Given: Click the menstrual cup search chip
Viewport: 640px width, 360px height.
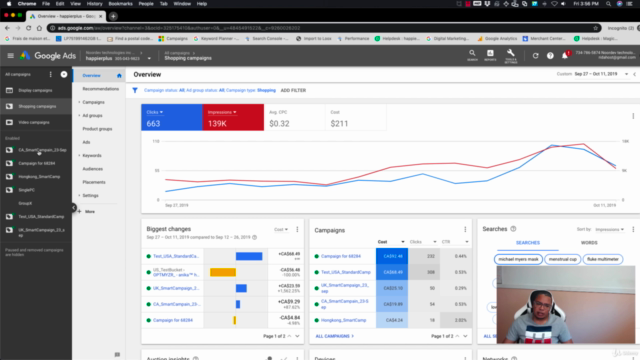Looking at the screenshot, I should click(x=562, y=259).
